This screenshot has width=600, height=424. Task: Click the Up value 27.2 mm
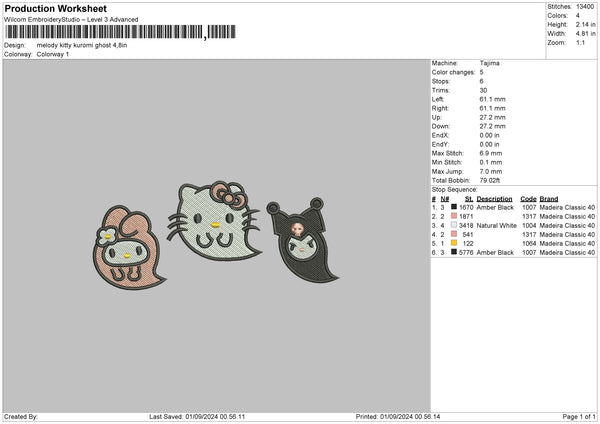click(492, 117)
